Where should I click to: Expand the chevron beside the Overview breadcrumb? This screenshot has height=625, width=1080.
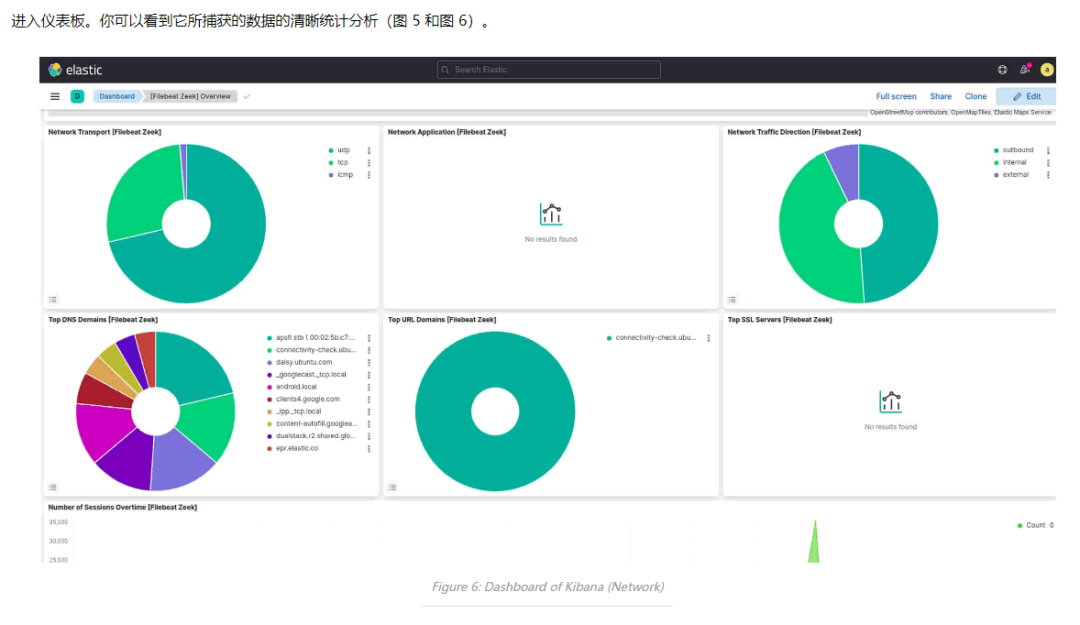pyautogui.click(x=247, y=96)
